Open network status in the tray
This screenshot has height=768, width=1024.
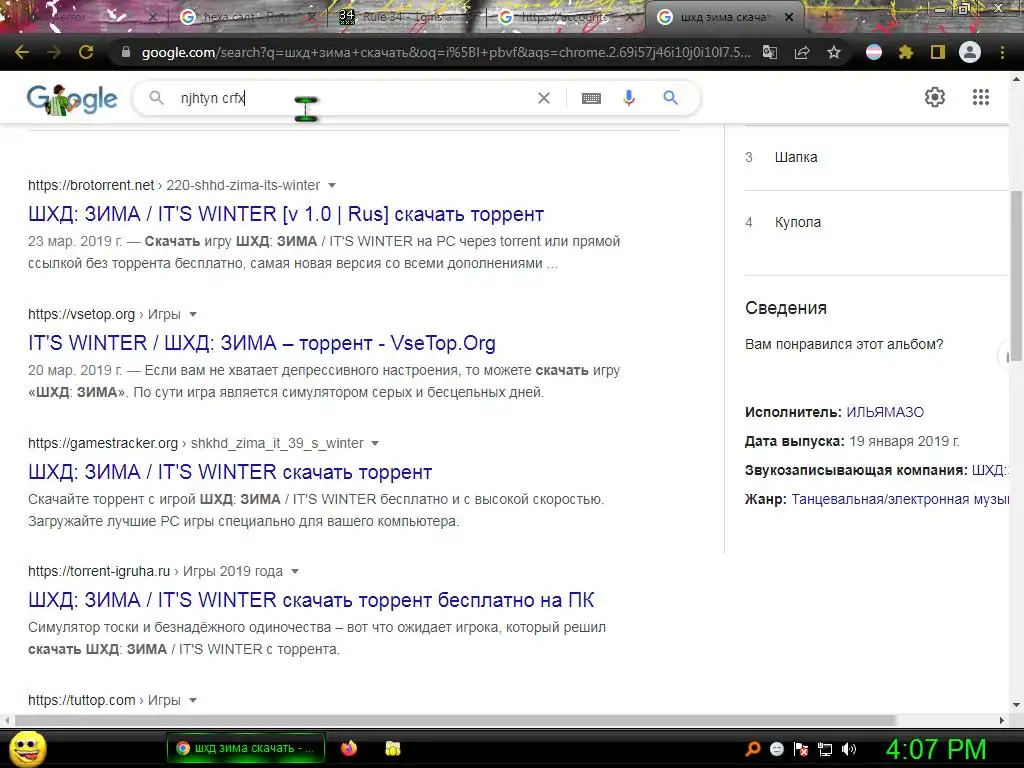[x=825, y=749]
